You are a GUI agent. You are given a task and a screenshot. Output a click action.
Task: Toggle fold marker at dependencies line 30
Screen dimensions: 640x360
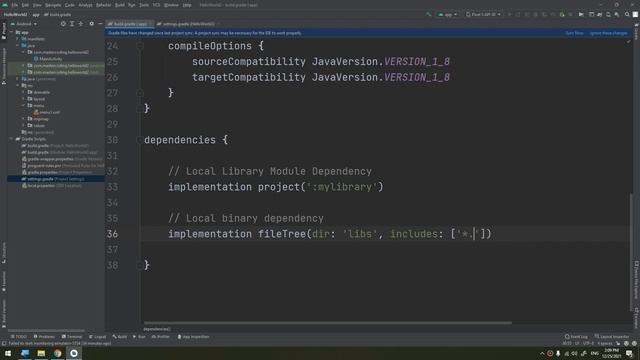pos(140,140)
